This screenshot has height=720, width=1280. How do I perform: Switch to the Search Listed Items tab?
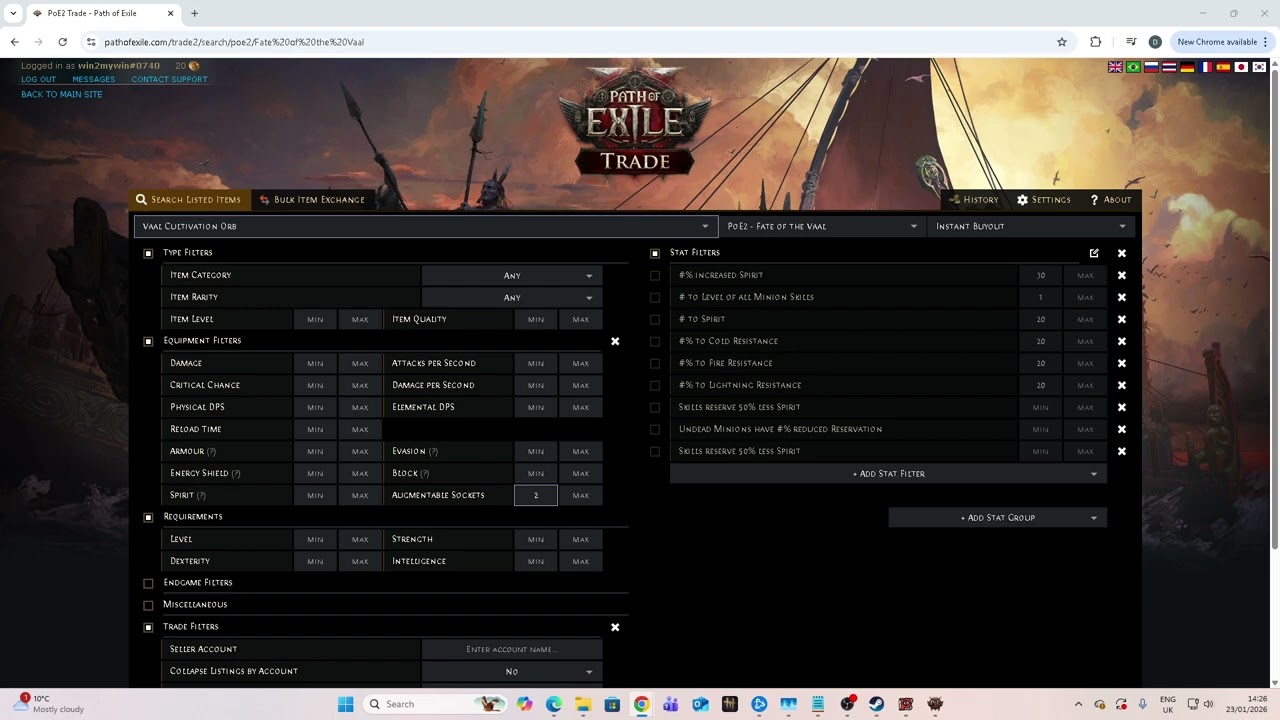[189, 199]
